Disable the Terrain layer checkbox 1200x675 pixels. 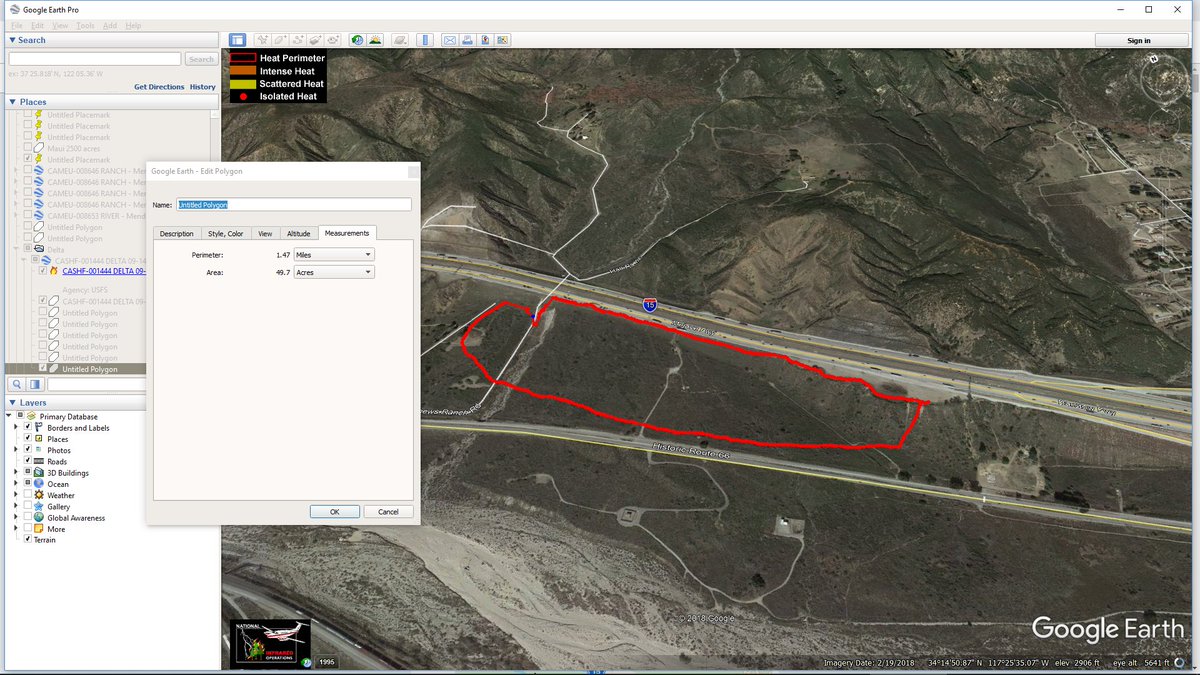pyautogui.click(x=27, y=539)
